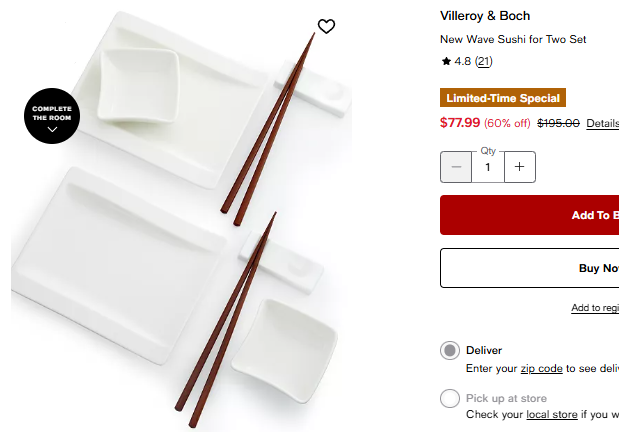Click the heart favorite icon
Screen dimensions: 619x436
coord(326,26)
